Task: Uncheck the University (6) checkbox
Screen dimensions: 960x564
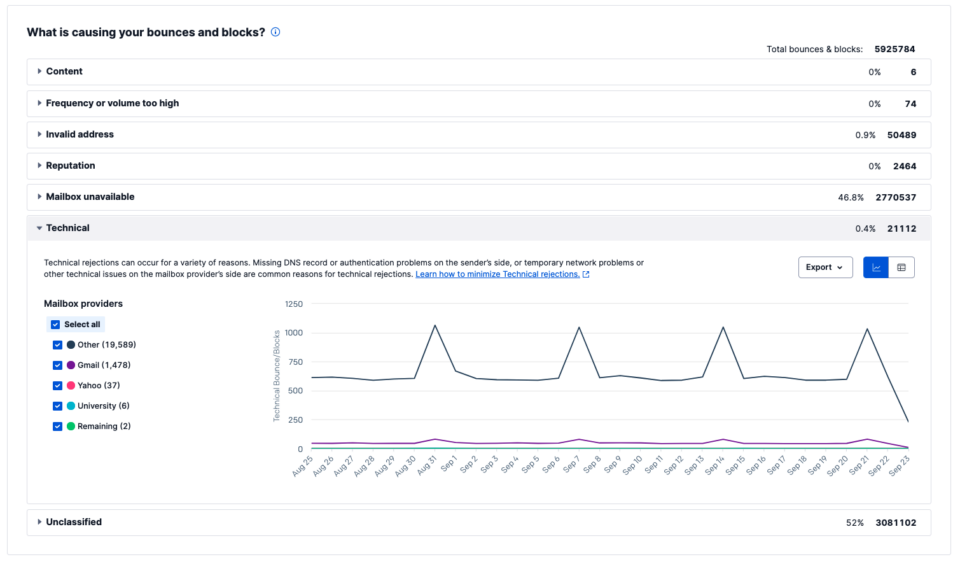Action: [58, 406]
